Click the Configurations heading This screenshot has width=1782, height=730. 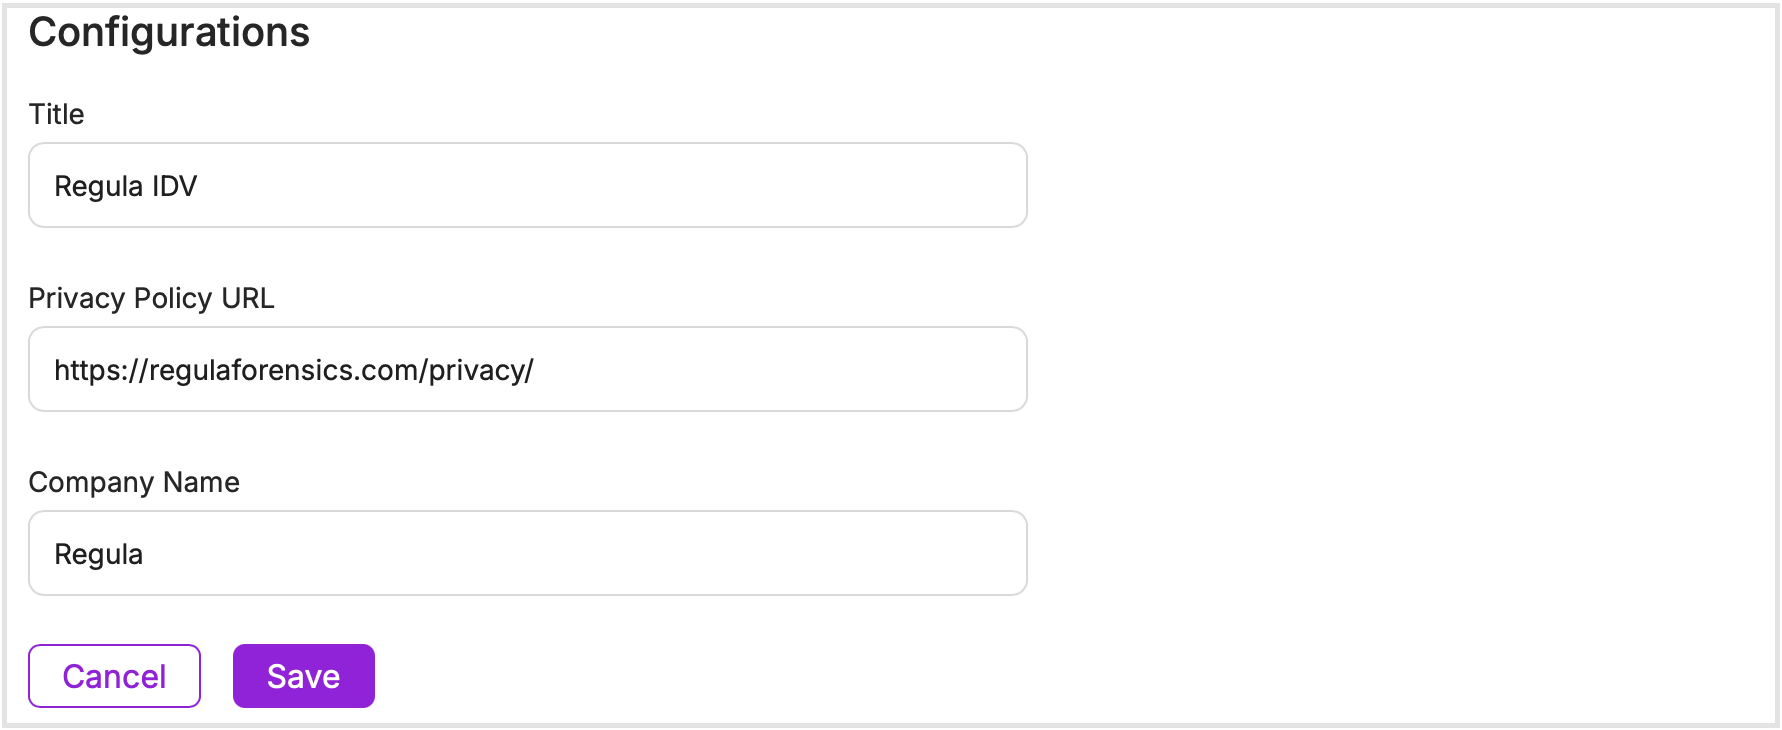click(x=169, y=32)
